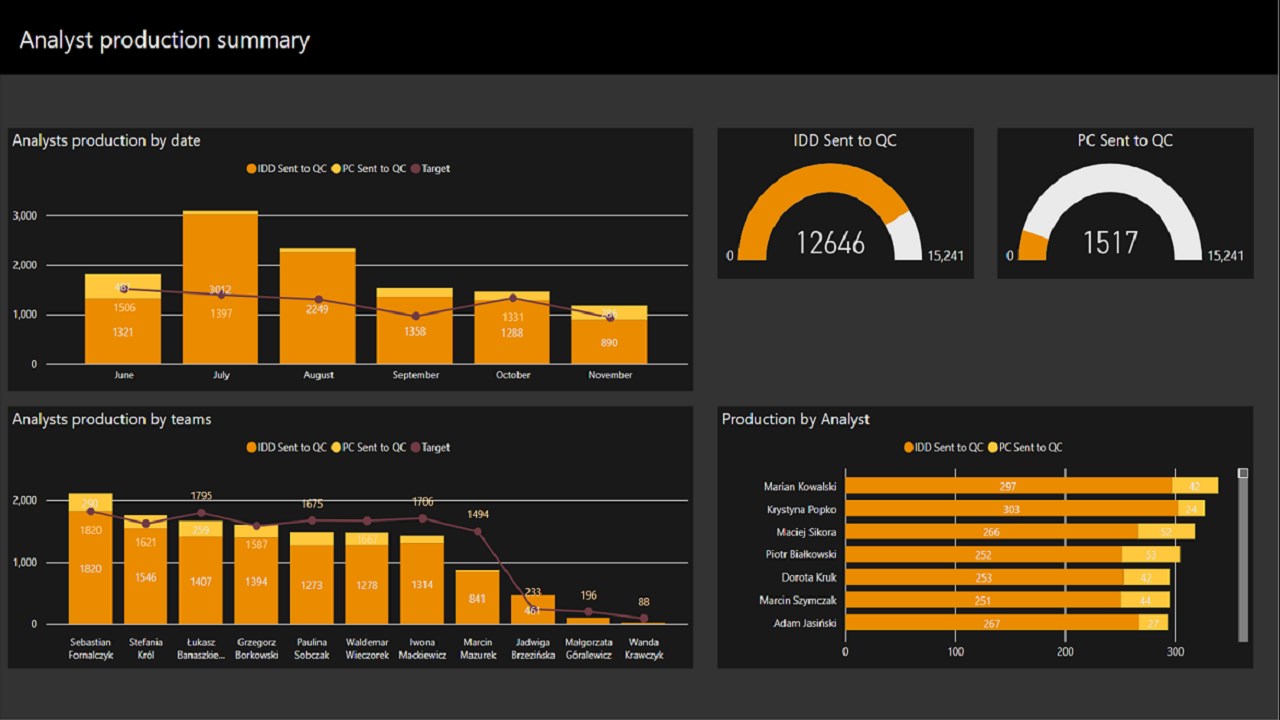Screen dimensions: 1280x720
Task: Select Target legend dot in teams chart
Action: coord(416,448)
